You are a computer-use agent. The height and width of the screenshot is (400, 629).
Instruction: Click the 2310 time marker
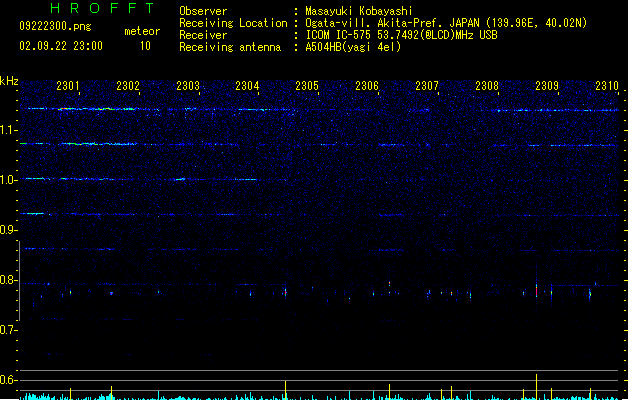(607, 86)
